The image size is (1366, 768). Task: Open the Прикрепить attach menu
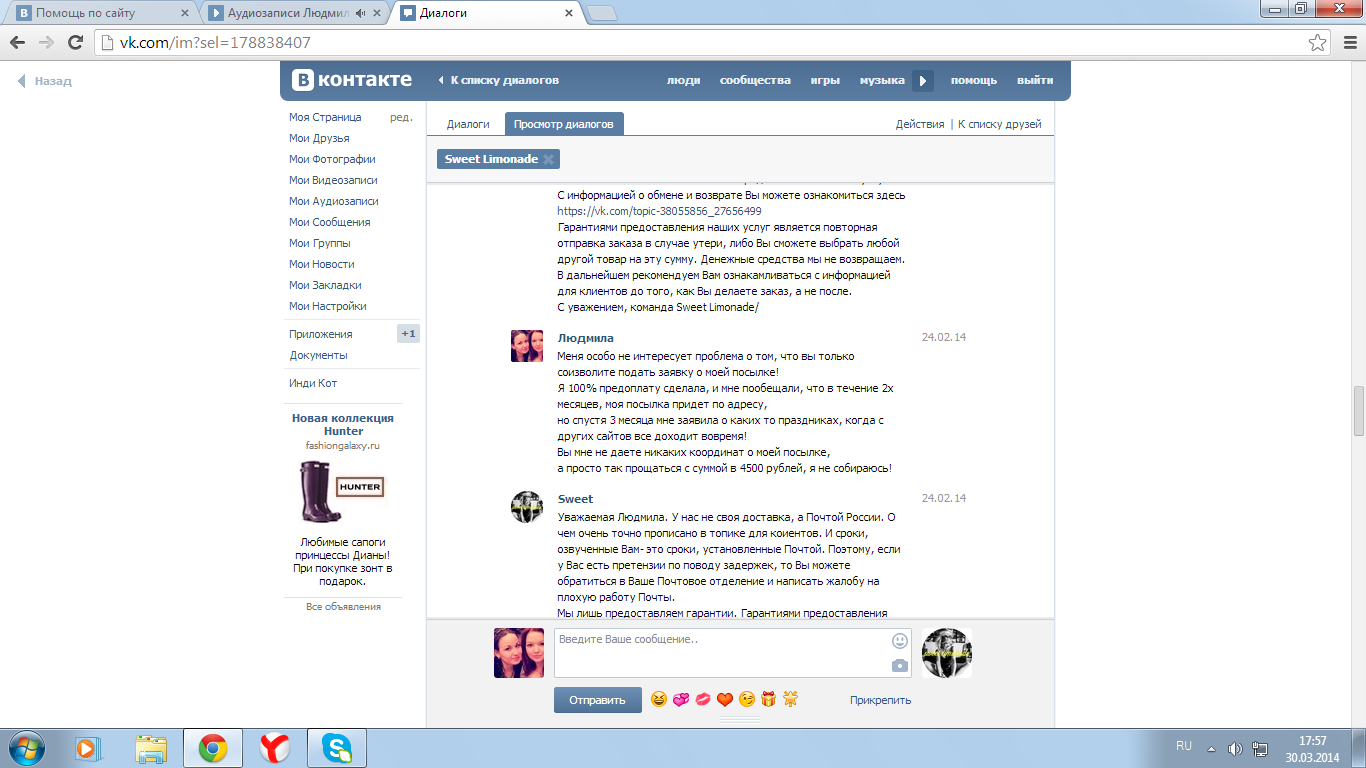click(x=880, y=700)
